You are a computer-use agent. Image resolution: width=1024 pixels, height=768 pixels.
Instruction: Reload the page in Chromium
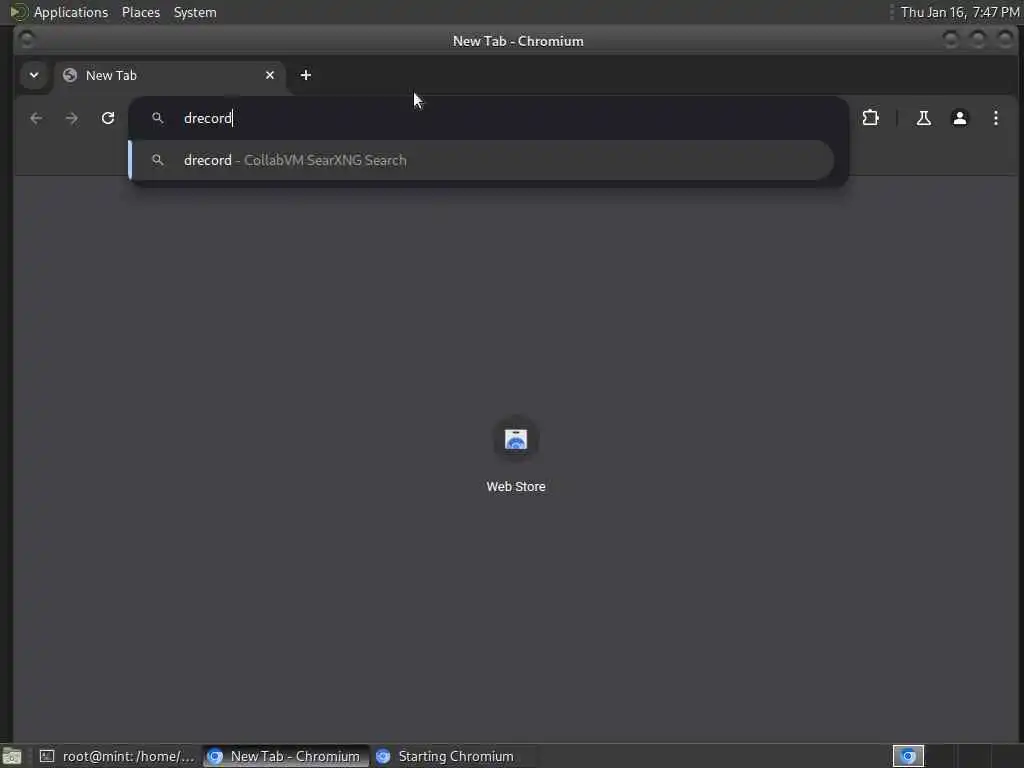[108, 118]
